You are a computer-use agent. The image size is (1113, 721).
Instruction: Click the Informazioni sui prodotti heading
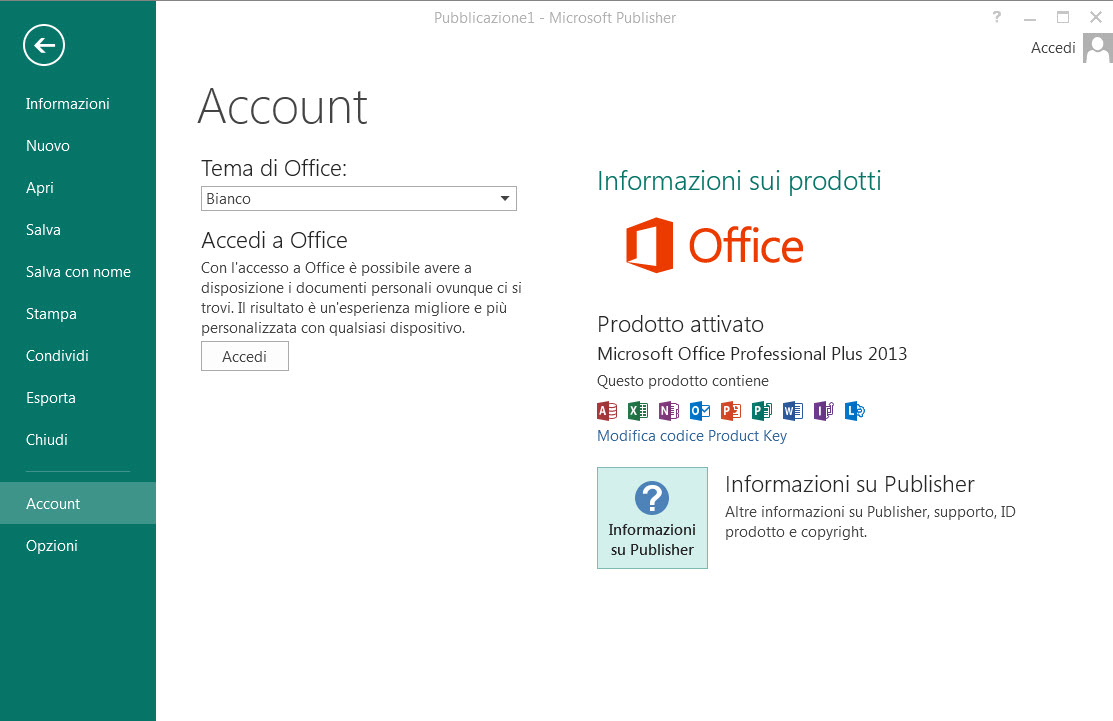[739, 181]
